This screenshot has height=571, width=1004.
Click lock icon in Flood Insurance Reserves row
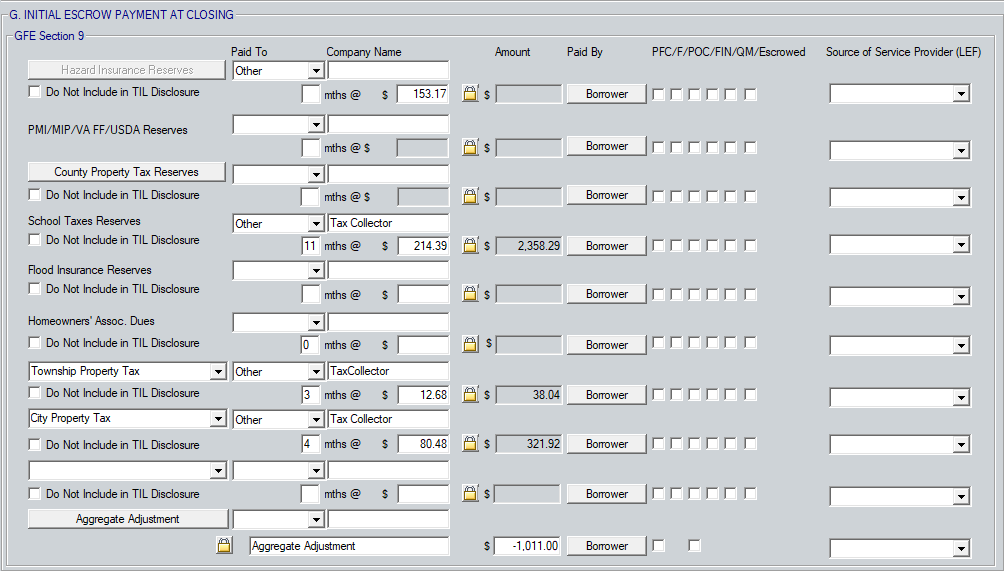click(470, 294)
